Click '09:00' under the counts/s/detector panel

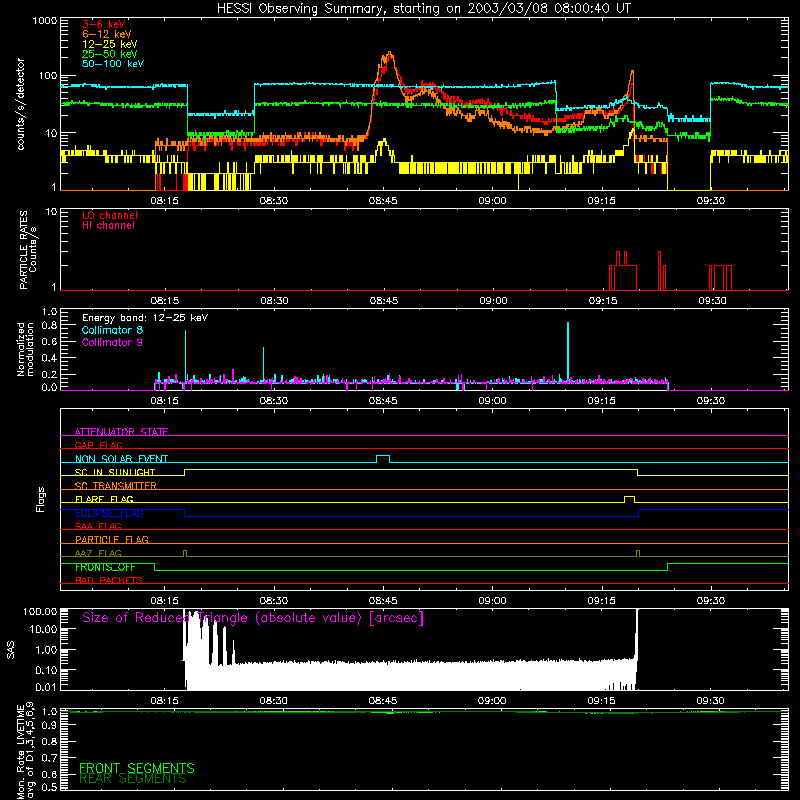click(492, 201)
